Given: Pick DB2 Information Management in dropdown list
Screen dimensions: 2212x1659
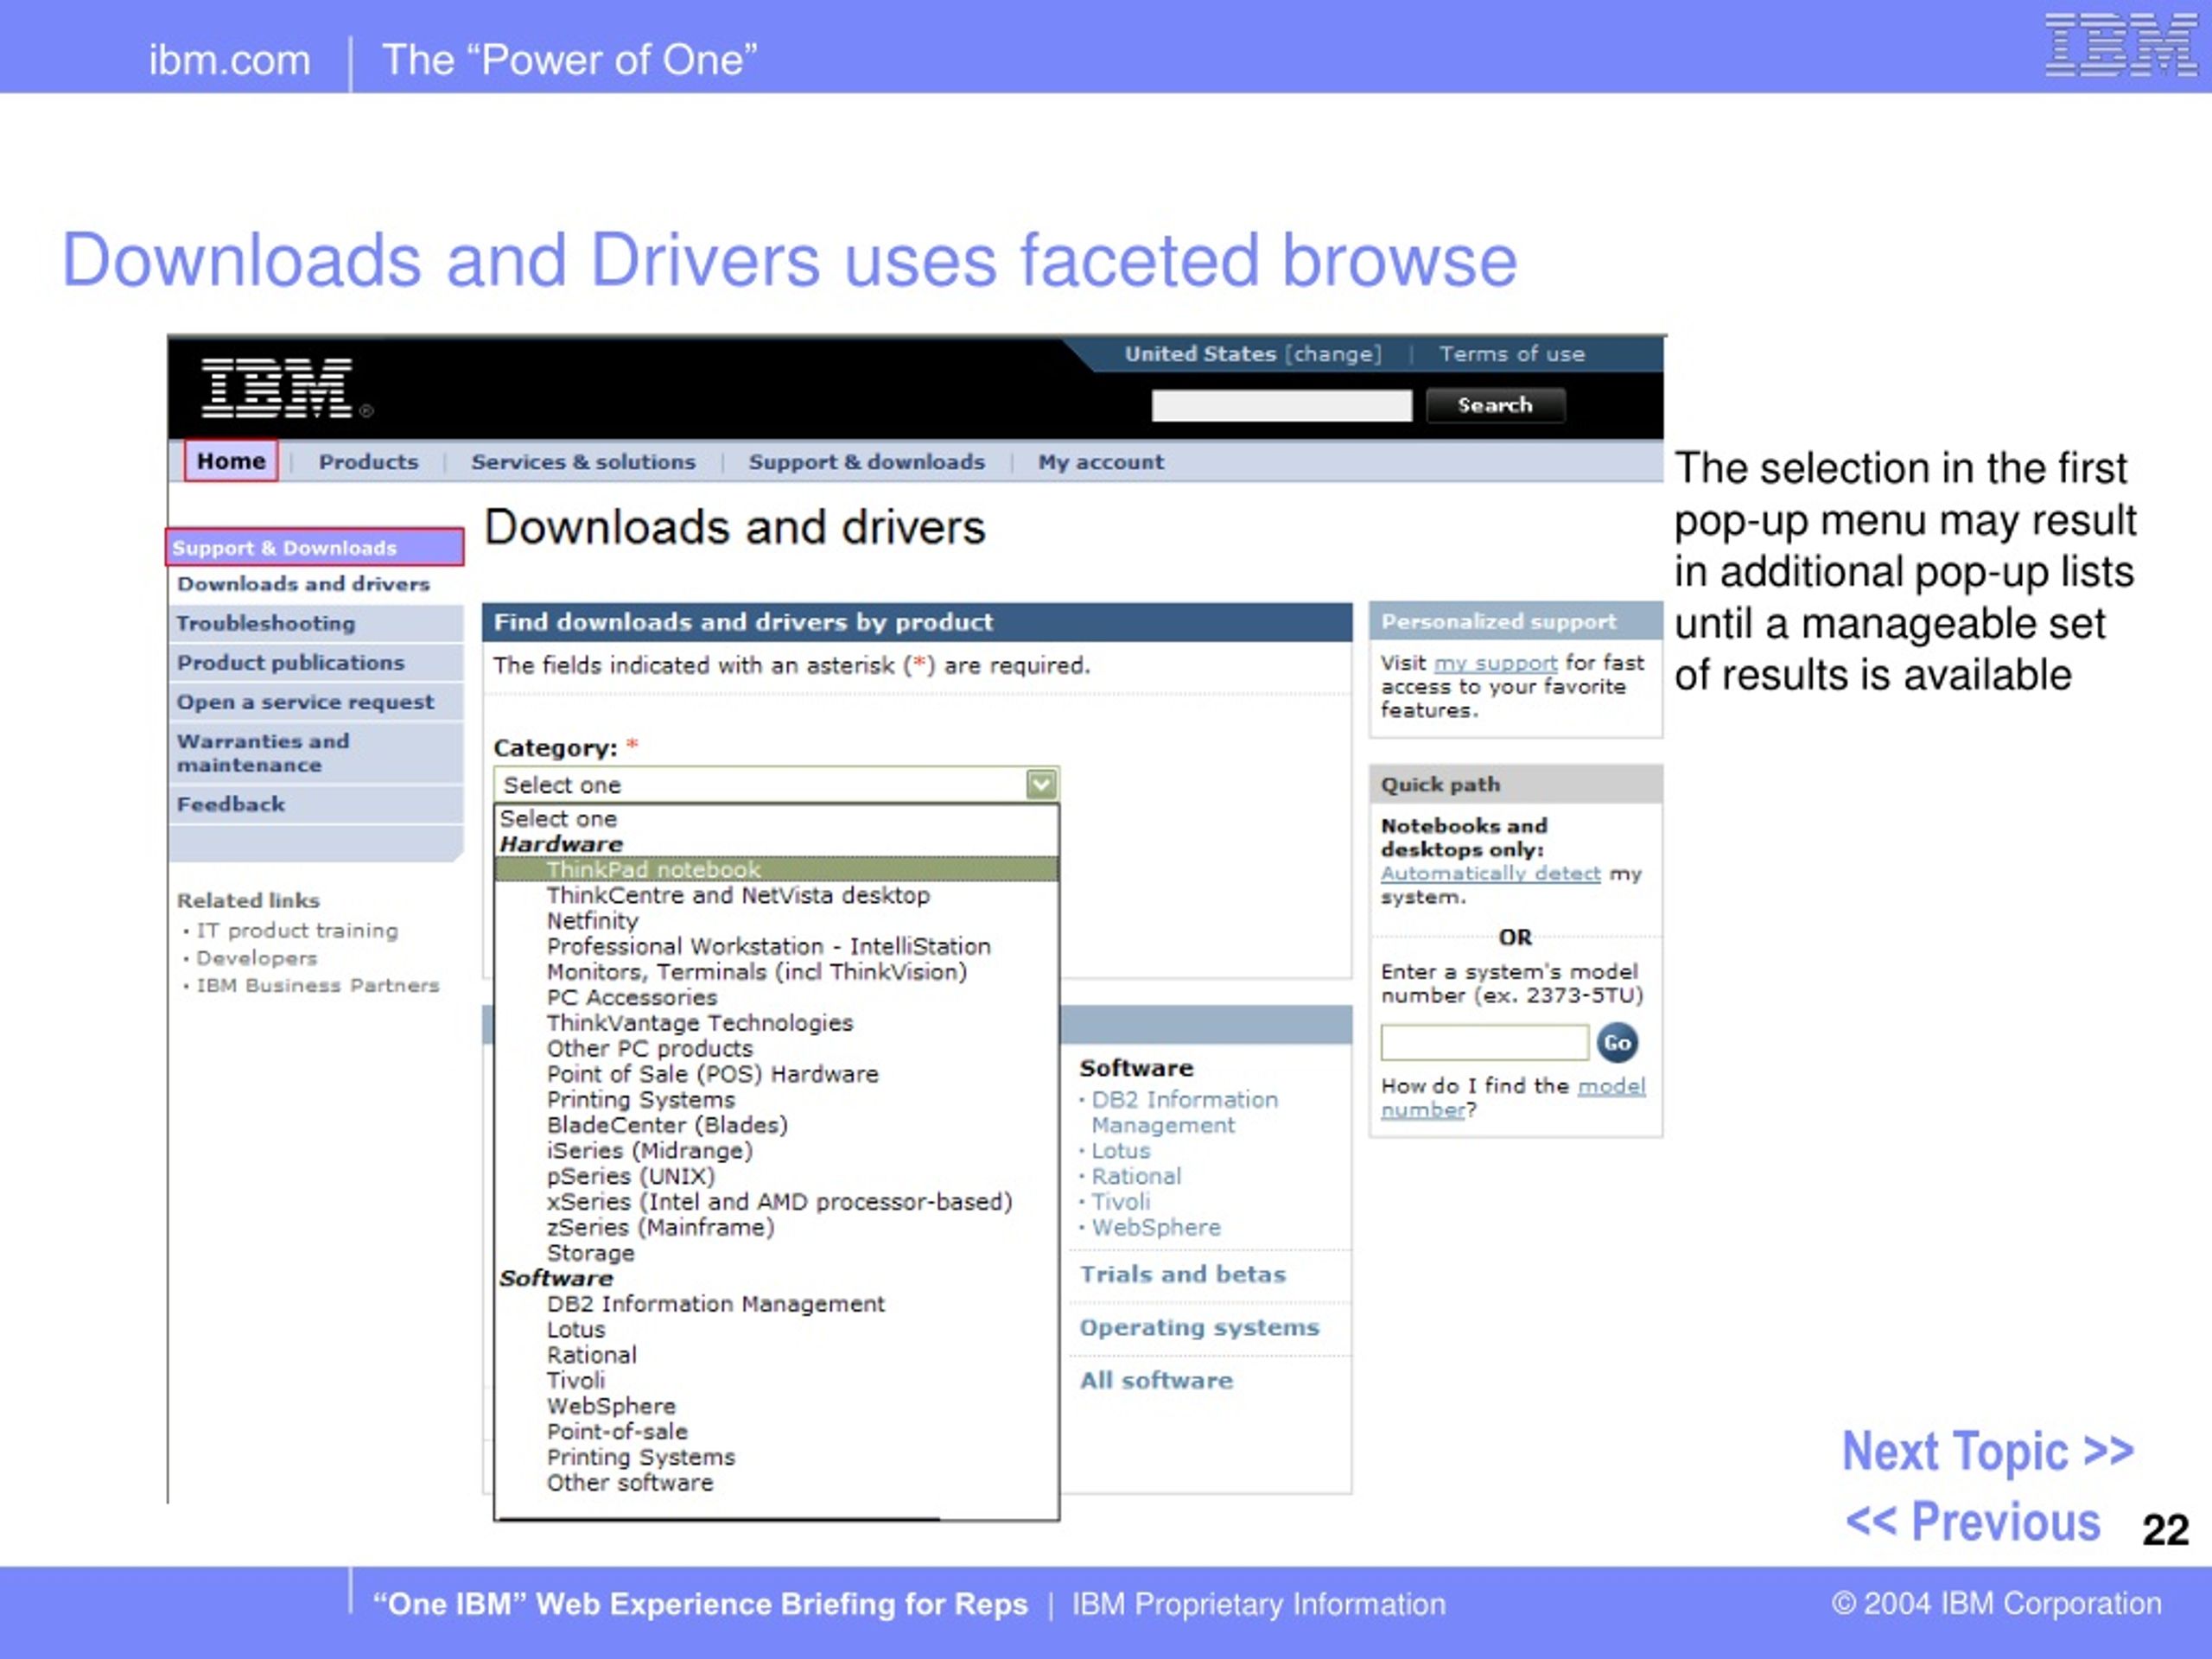Looking at the screenshot, I should (x=715, y=1304).
